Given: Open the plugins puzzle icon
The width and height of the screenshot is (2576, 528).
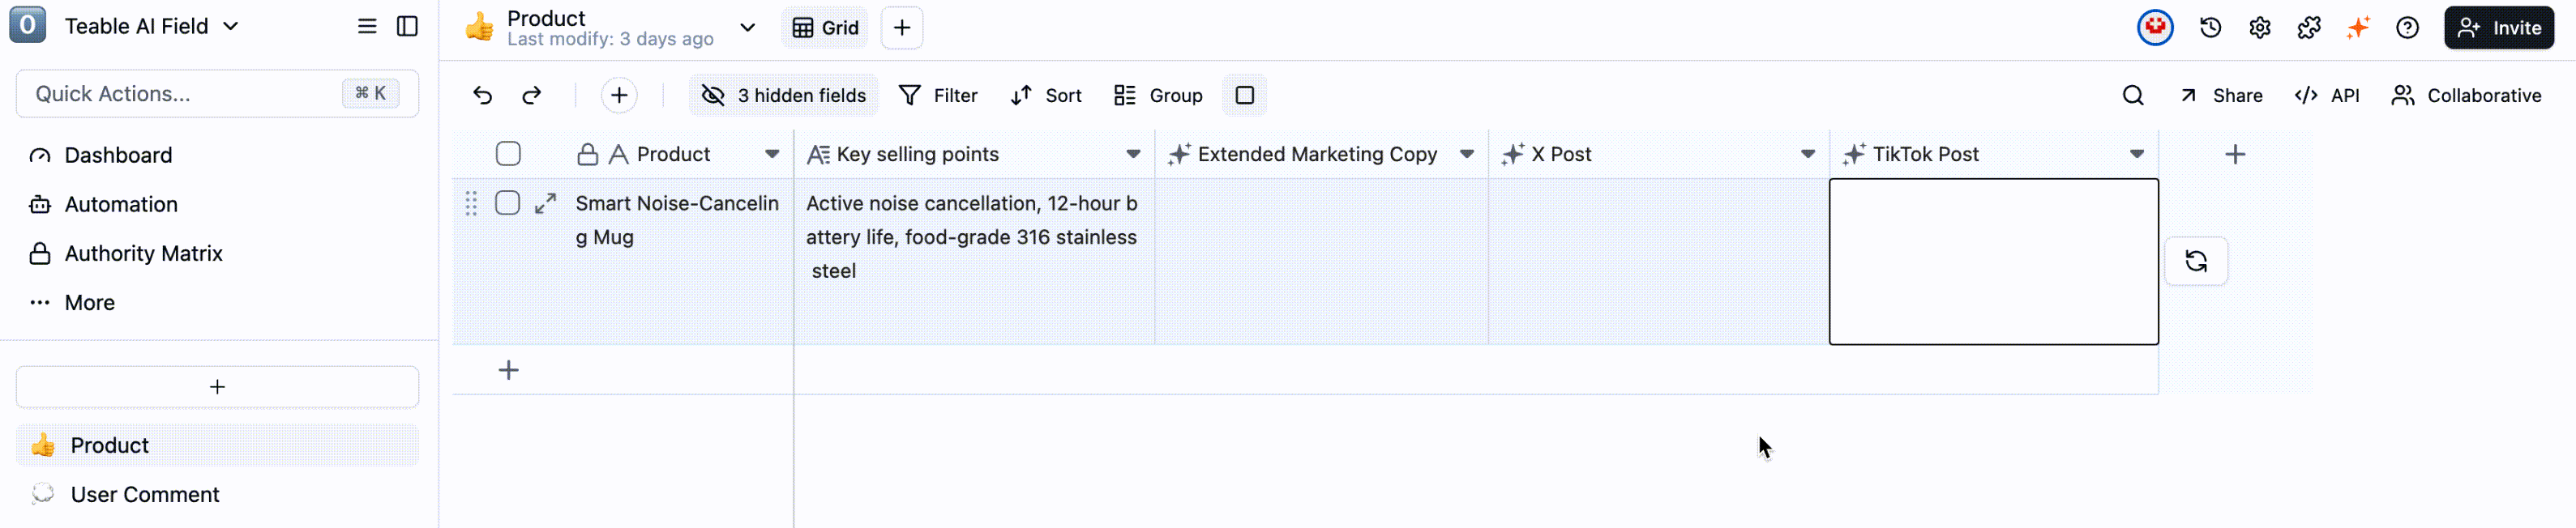Looking at the screenshot, I should 2308,27.
